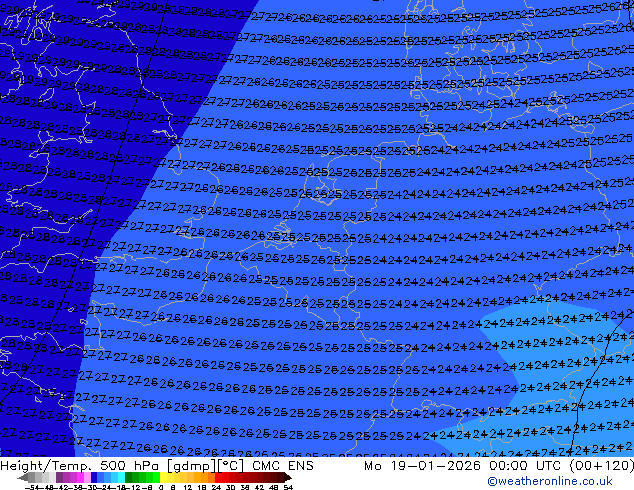This screenshot has width=634, height=490.
Task: Click the "0" value on the legend scale
Action: tap(161, 487)
